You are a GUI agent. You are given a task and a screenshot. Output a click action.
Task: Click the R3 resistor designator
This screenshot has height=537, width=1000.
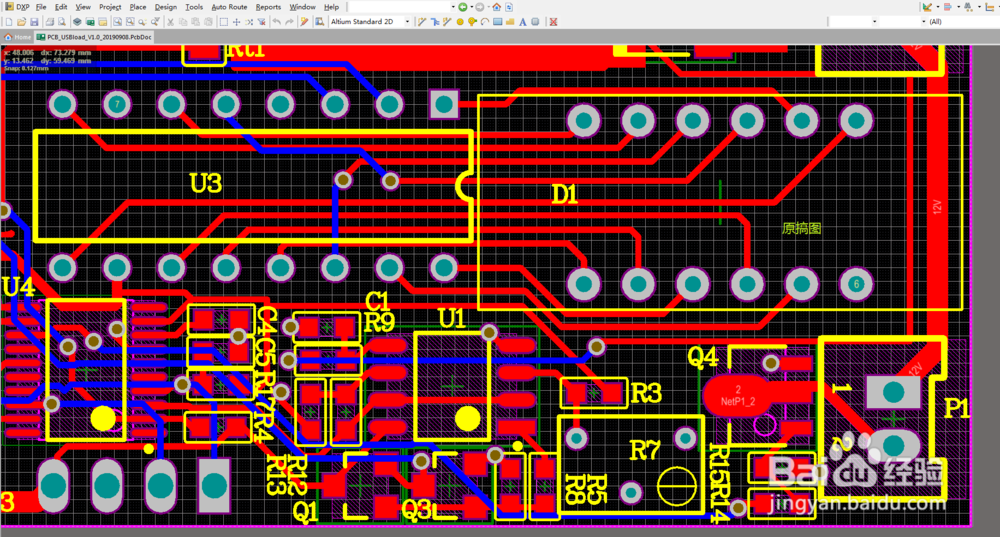(x=646, y=393)
